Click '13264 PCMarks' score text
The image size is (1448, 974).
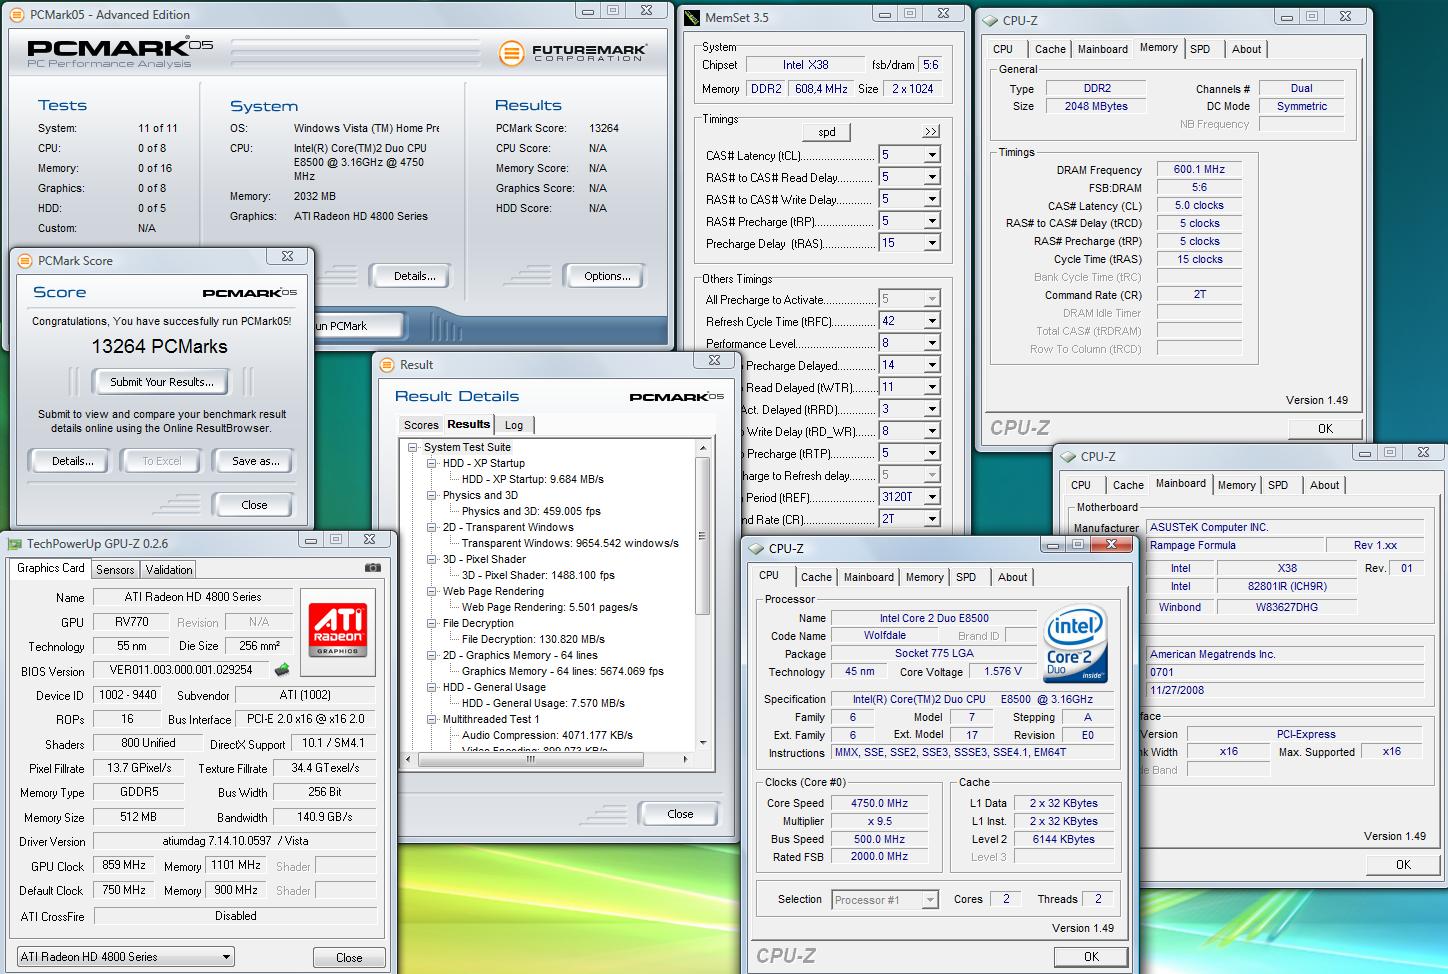159,347
